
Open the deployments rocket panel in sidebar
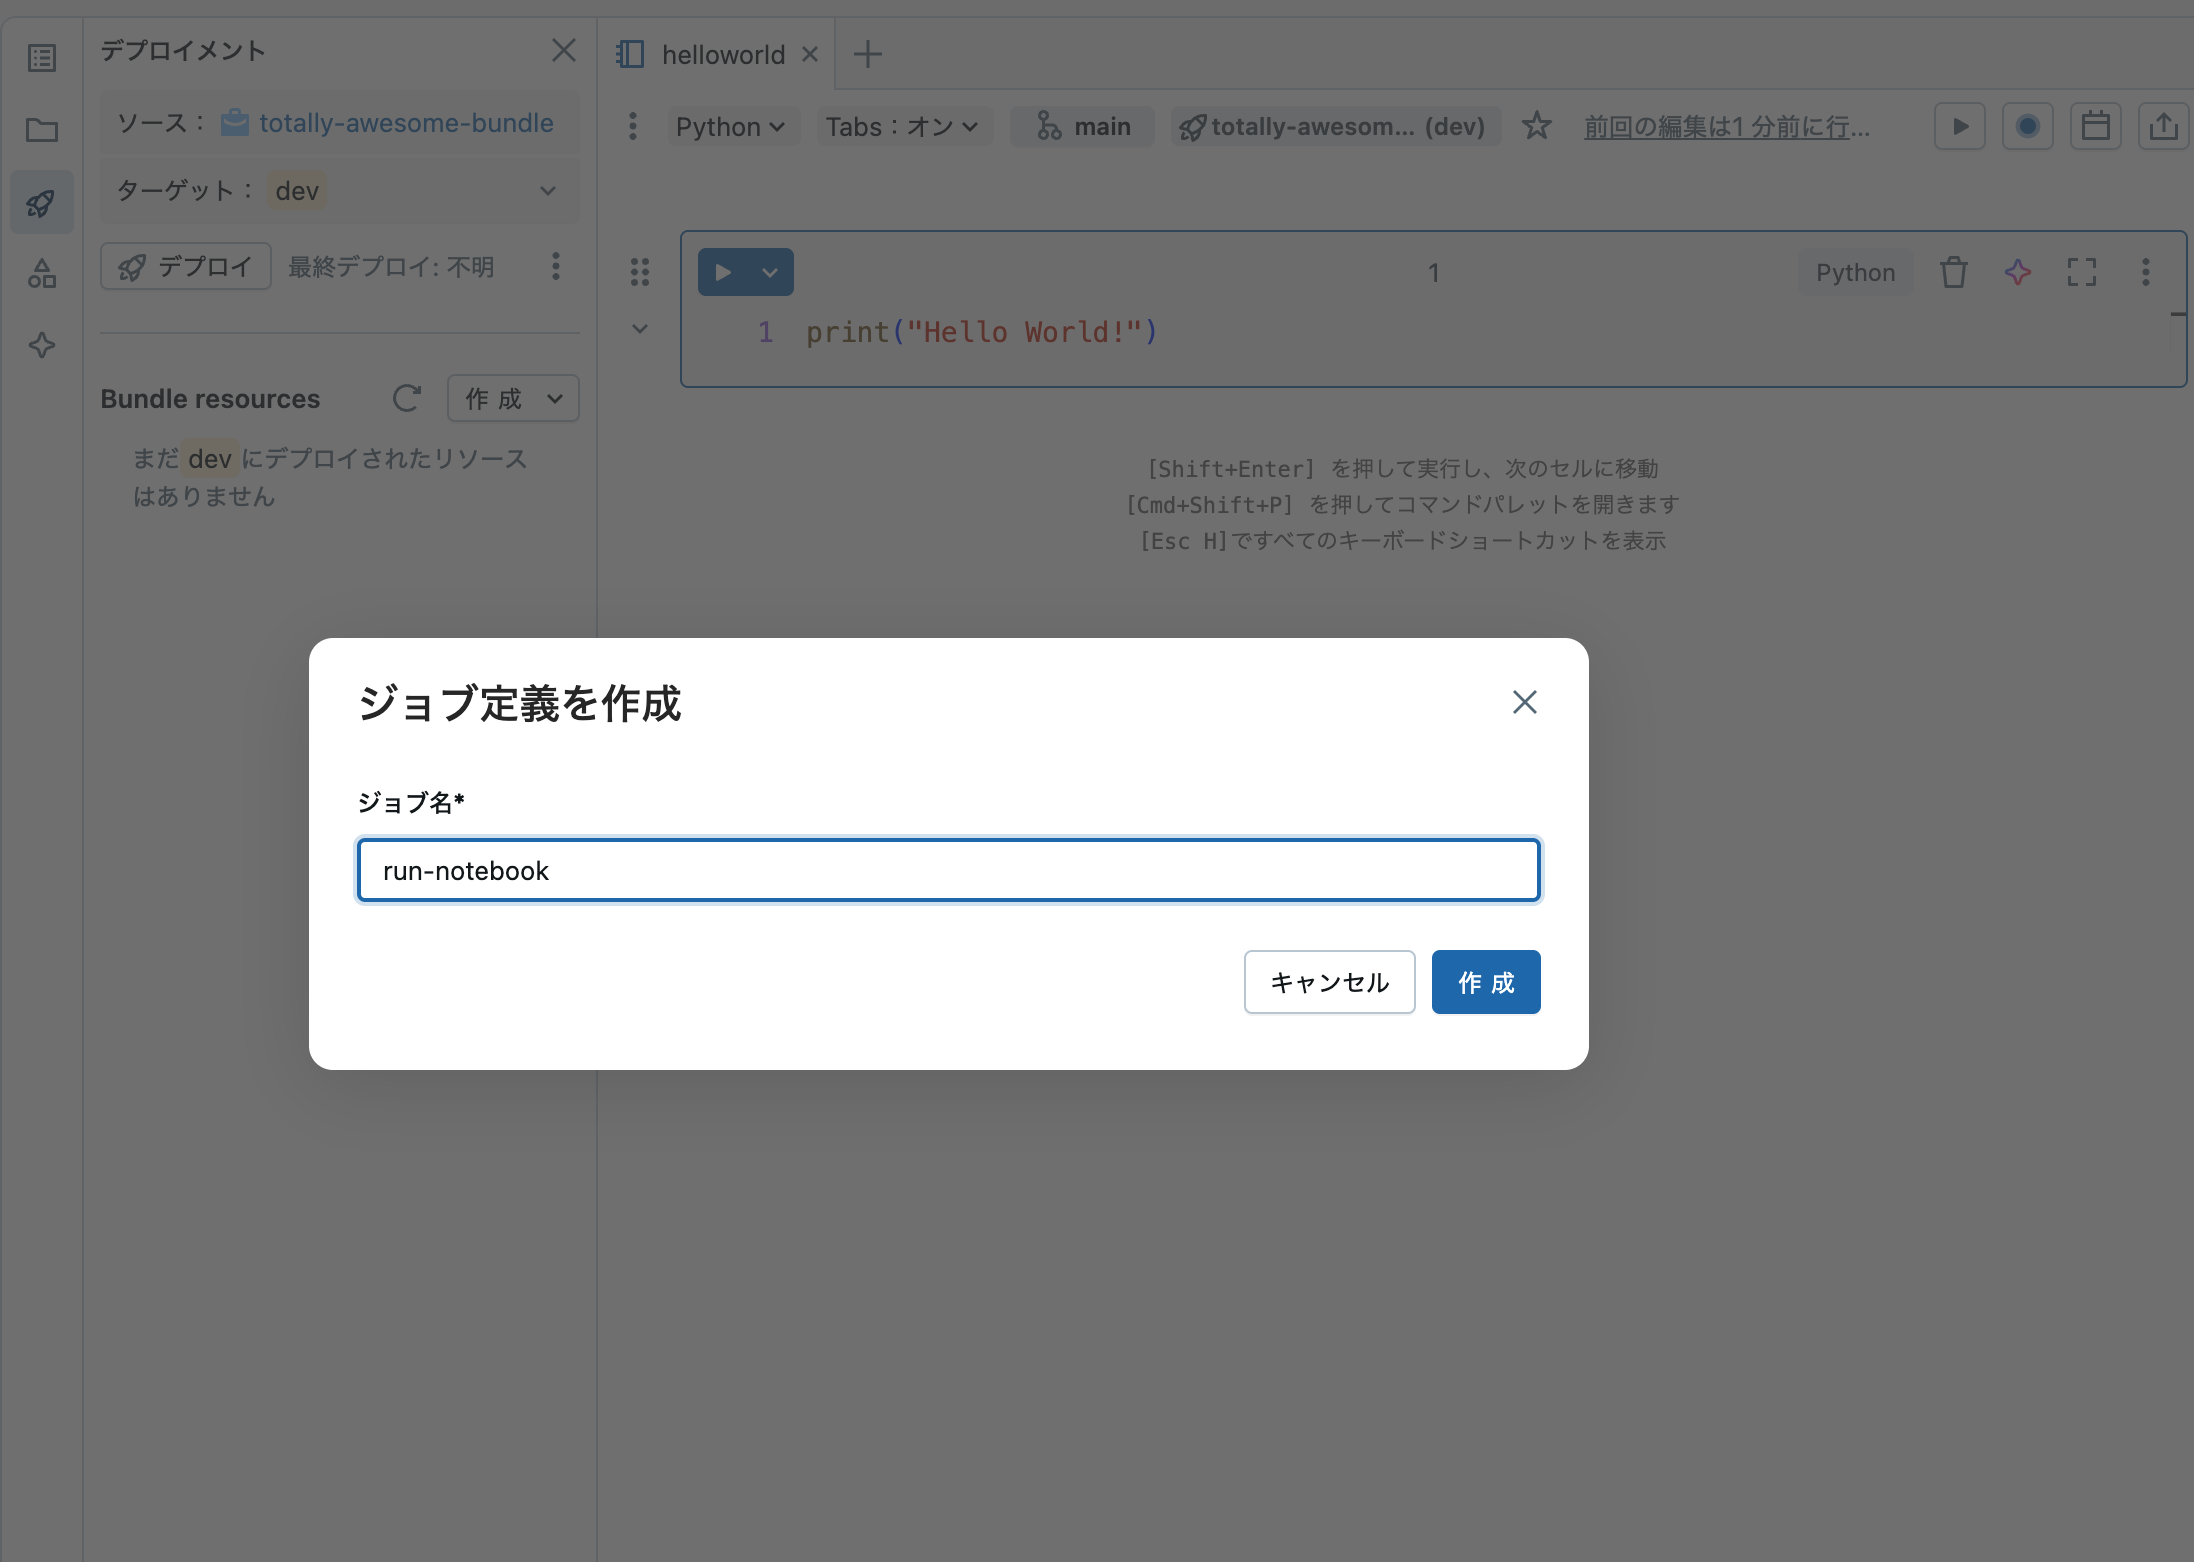coord(41,202)
